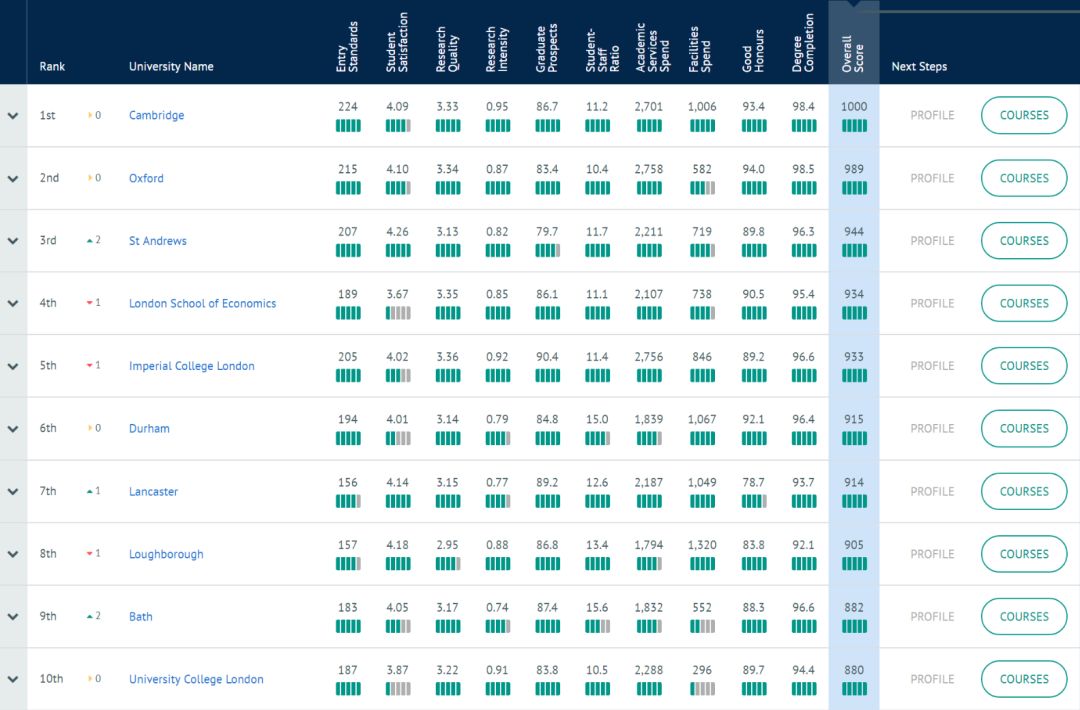Viewport: 1080px width, 710px height.
Task: View courses for Imperial College London
Action: (x=1024, y=366)
